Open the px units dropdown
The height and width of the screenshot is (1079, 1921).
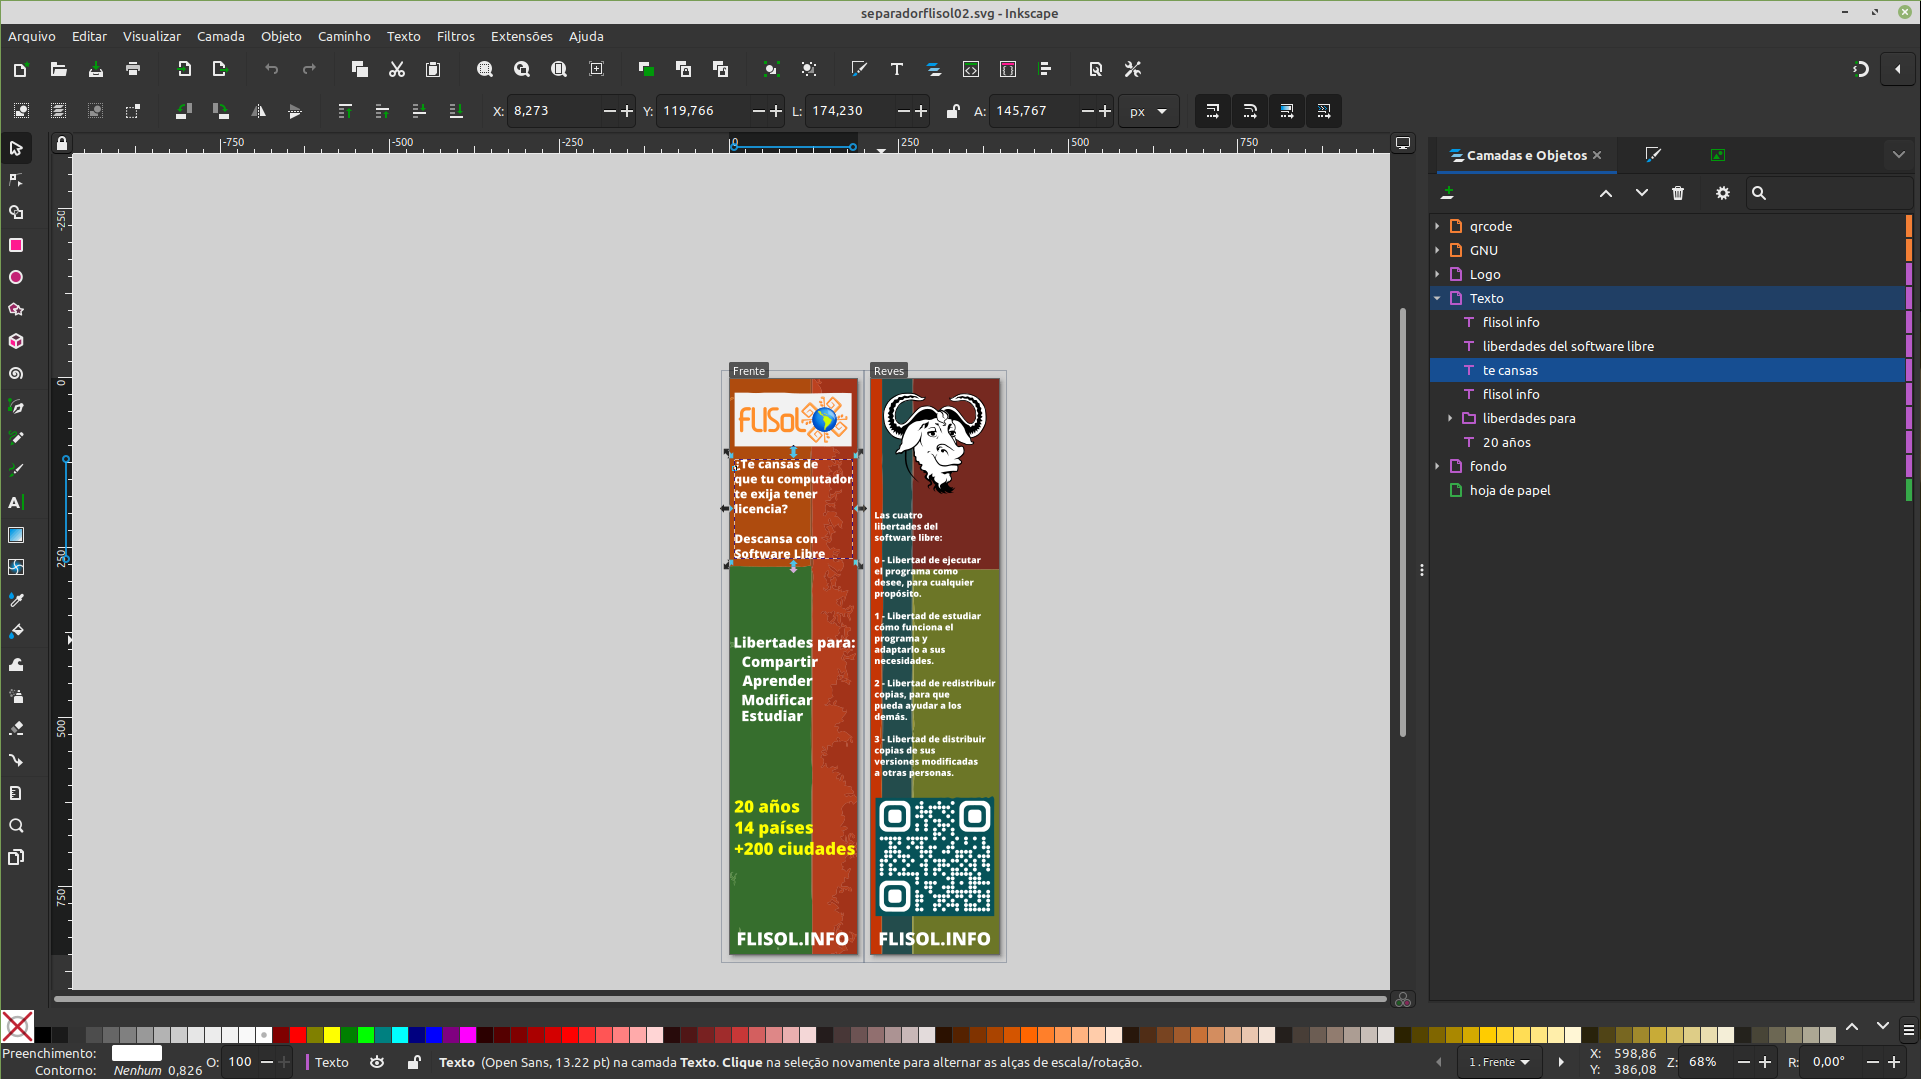point(1148,111)
